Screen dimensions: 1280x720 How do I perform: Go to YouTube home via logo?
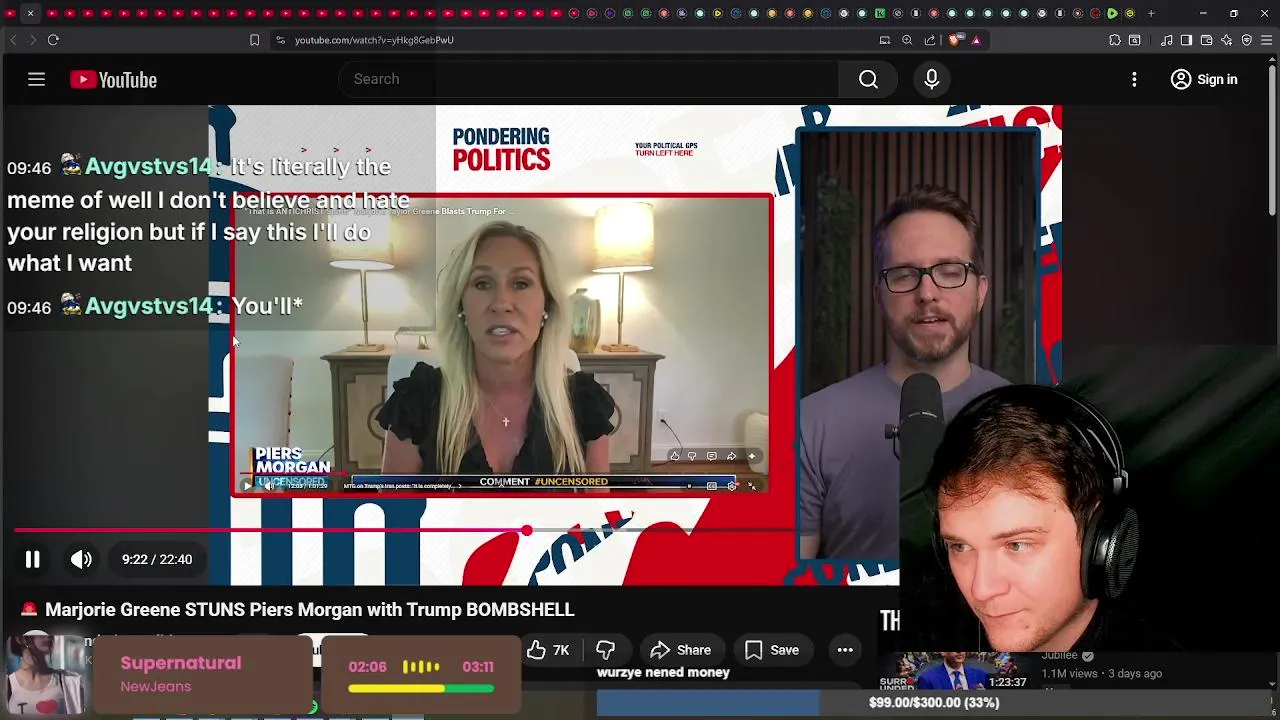[113, 80]
